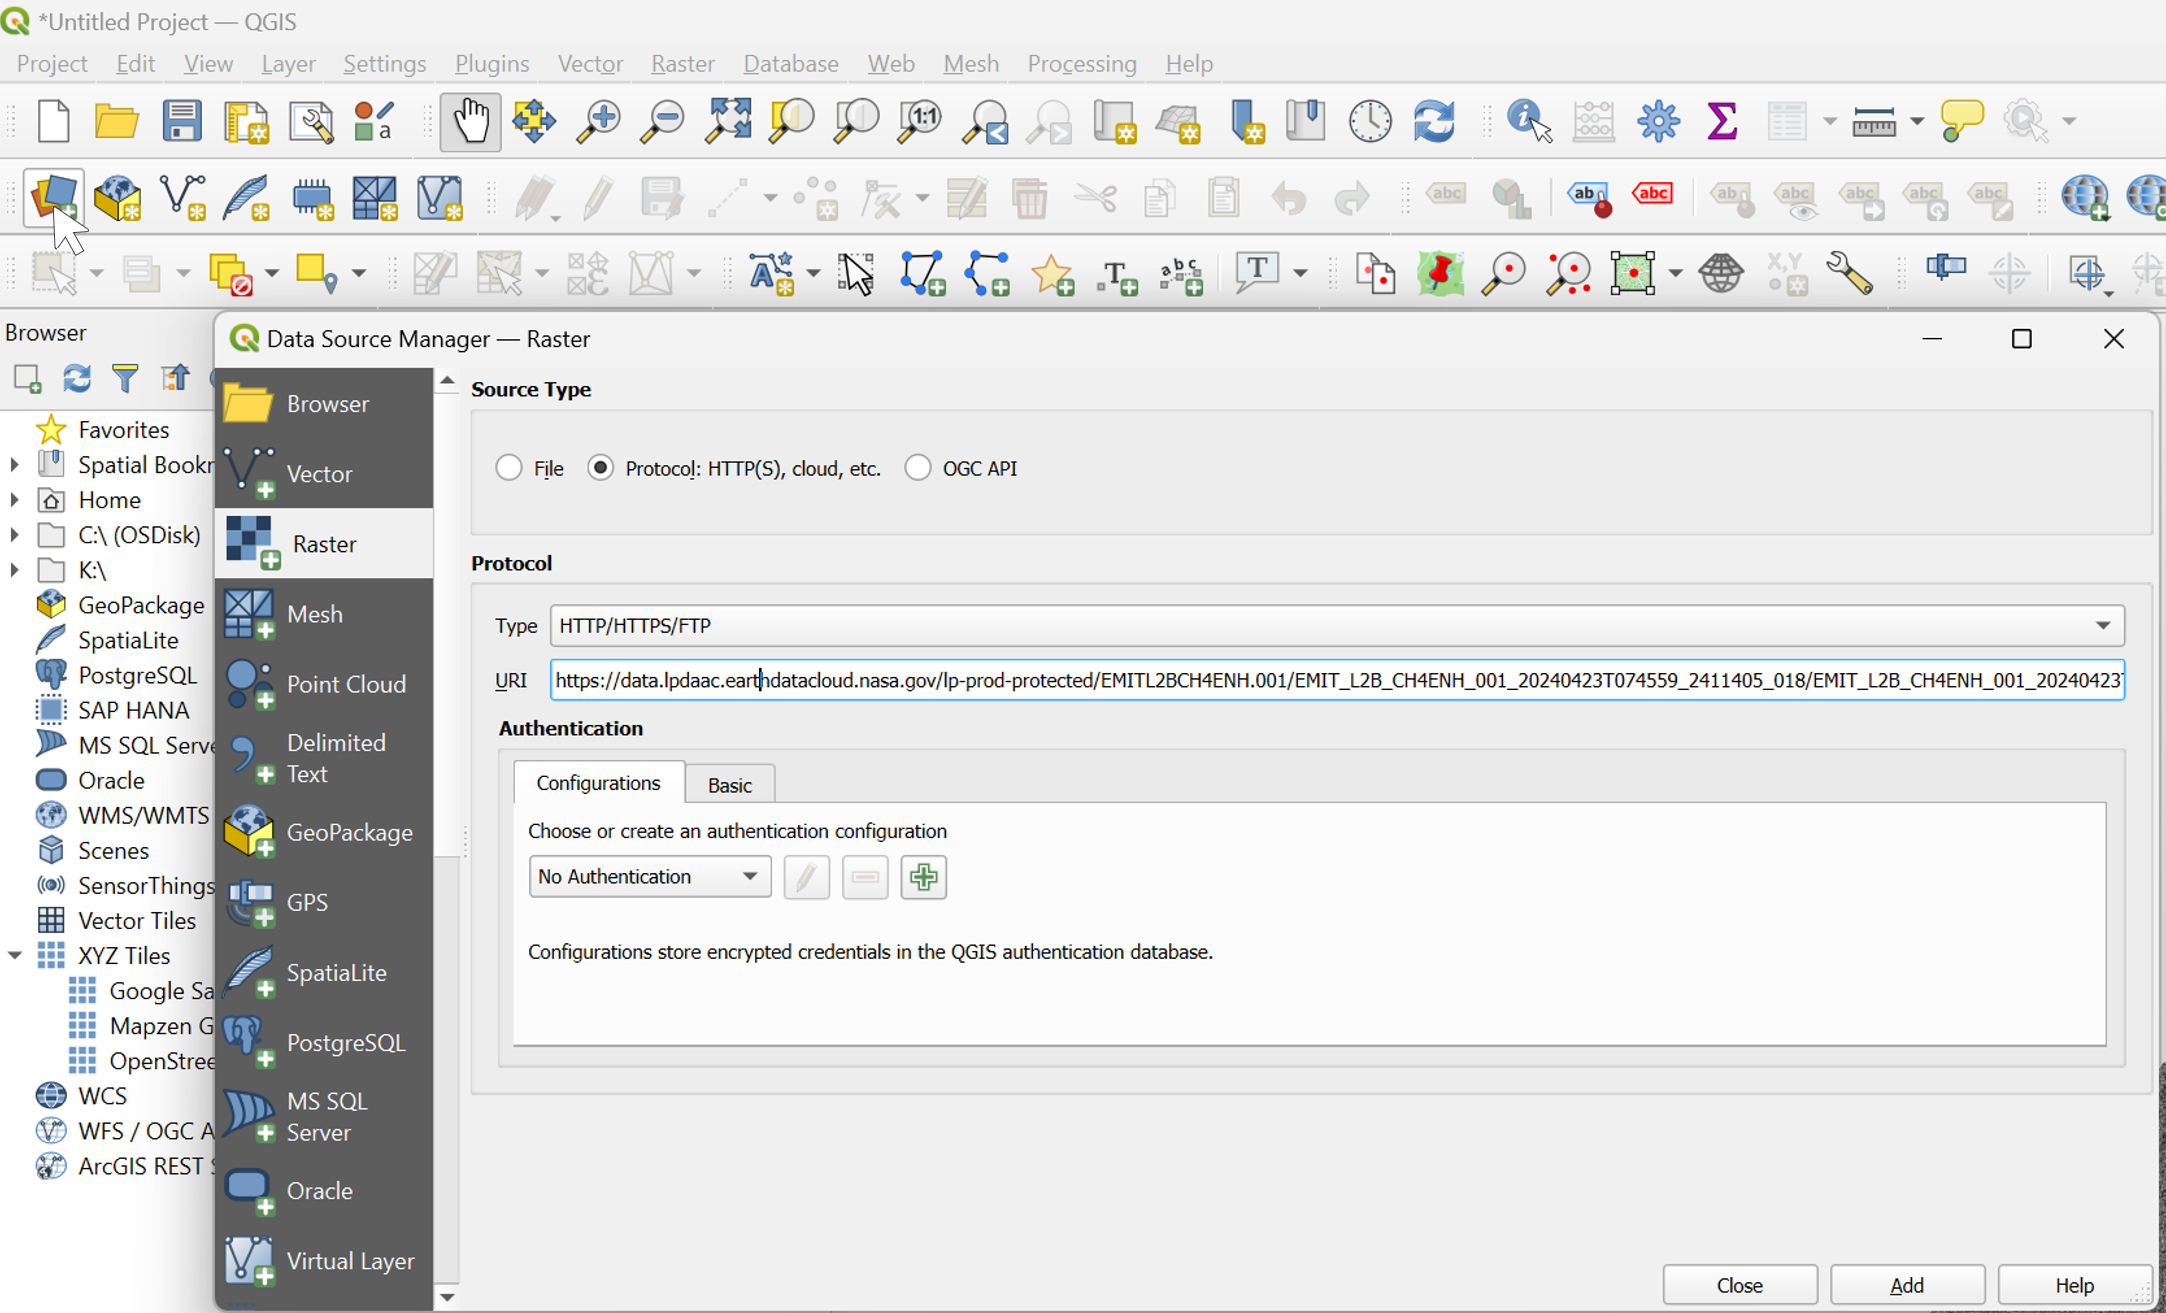Select Delimited Text source type

[324, 758]
